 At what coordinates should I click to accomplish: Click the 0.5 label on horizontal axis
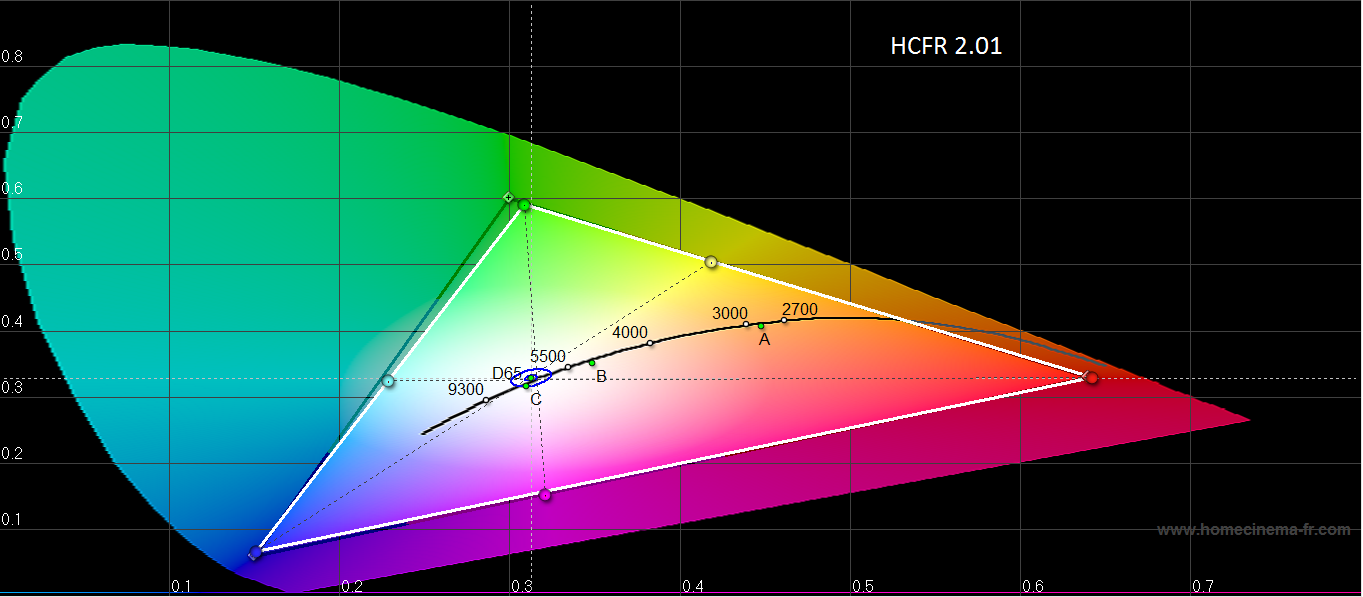click(x=861, y=585)
